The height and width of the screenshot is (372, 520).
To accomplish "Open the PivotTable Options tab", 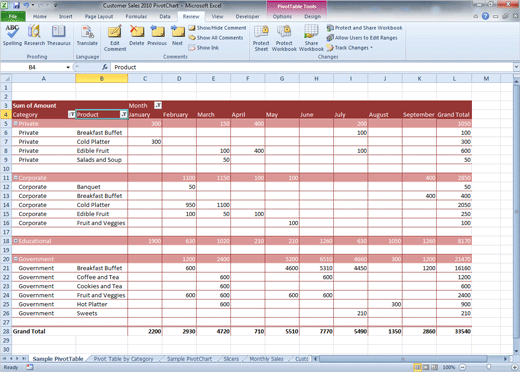I will [282, 16].
